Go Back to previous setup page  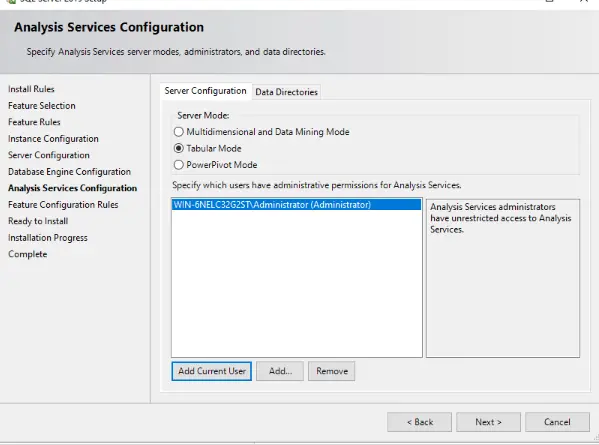[x=419, y=422]
